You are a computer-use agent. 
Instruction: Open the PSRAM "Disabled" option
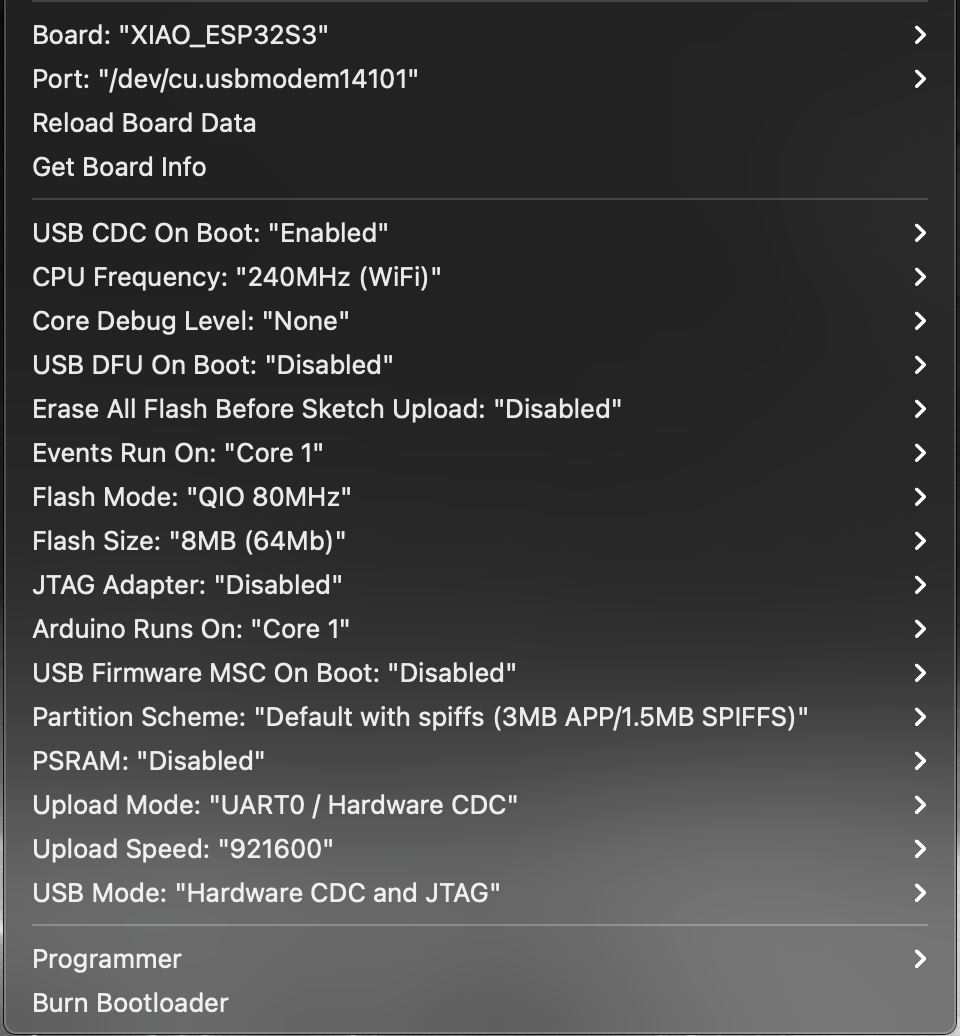click(x=480, y=761)
